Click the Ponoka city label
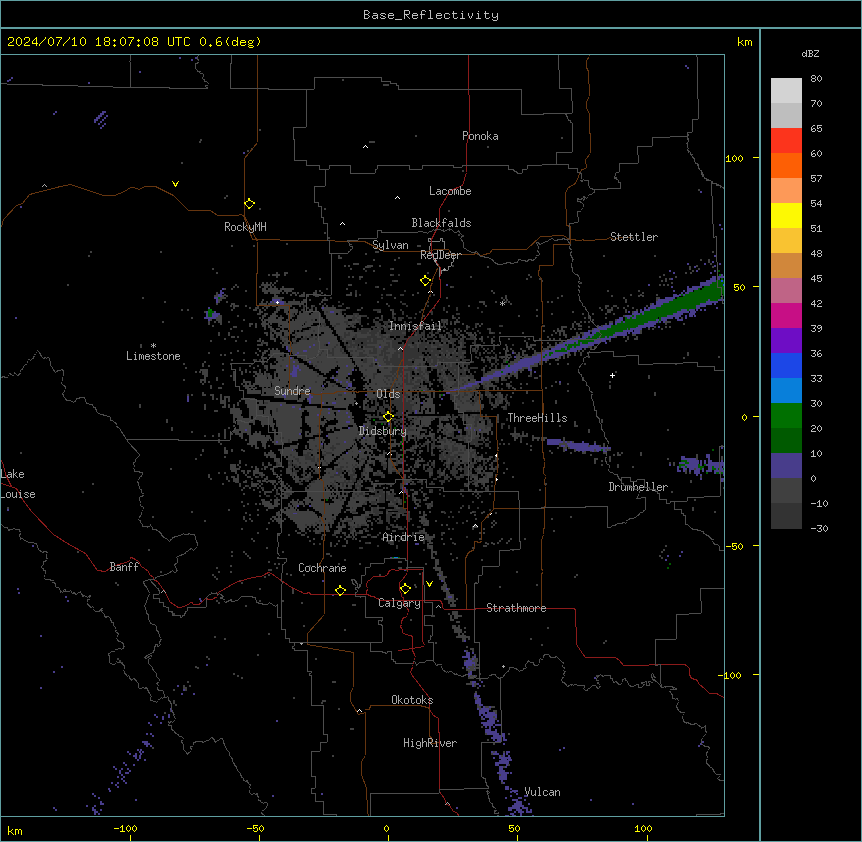 point(480,136)
